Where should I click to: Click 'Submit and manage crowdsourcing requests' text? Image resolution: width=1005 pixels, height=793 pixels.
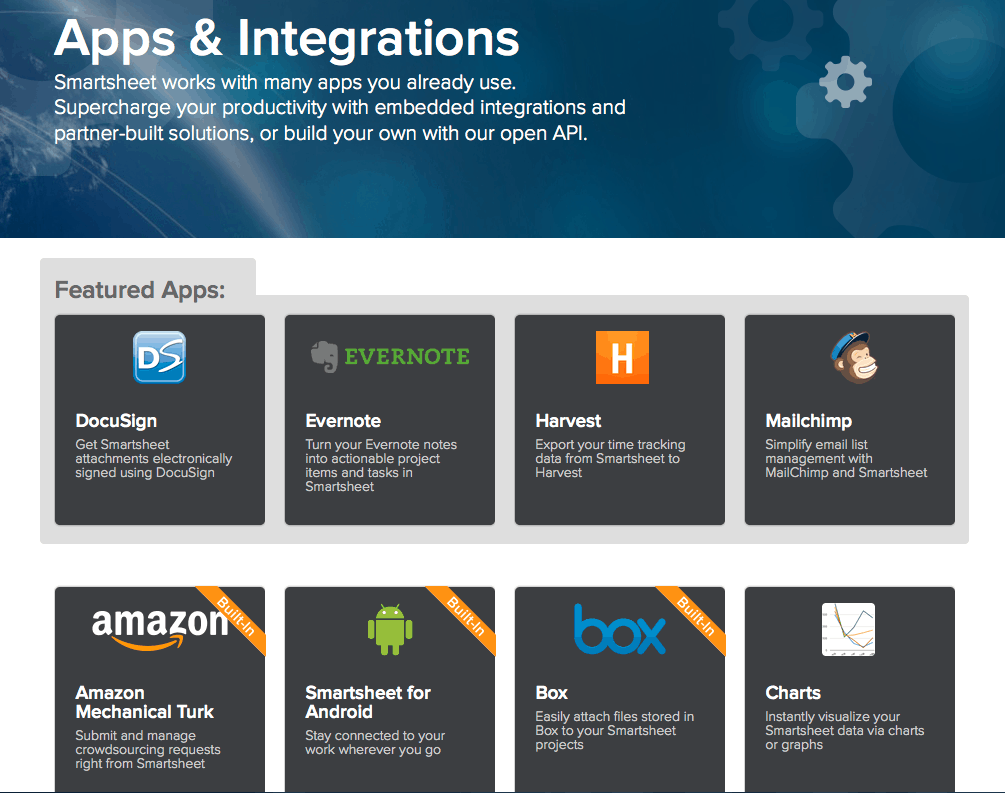[147, 749]
